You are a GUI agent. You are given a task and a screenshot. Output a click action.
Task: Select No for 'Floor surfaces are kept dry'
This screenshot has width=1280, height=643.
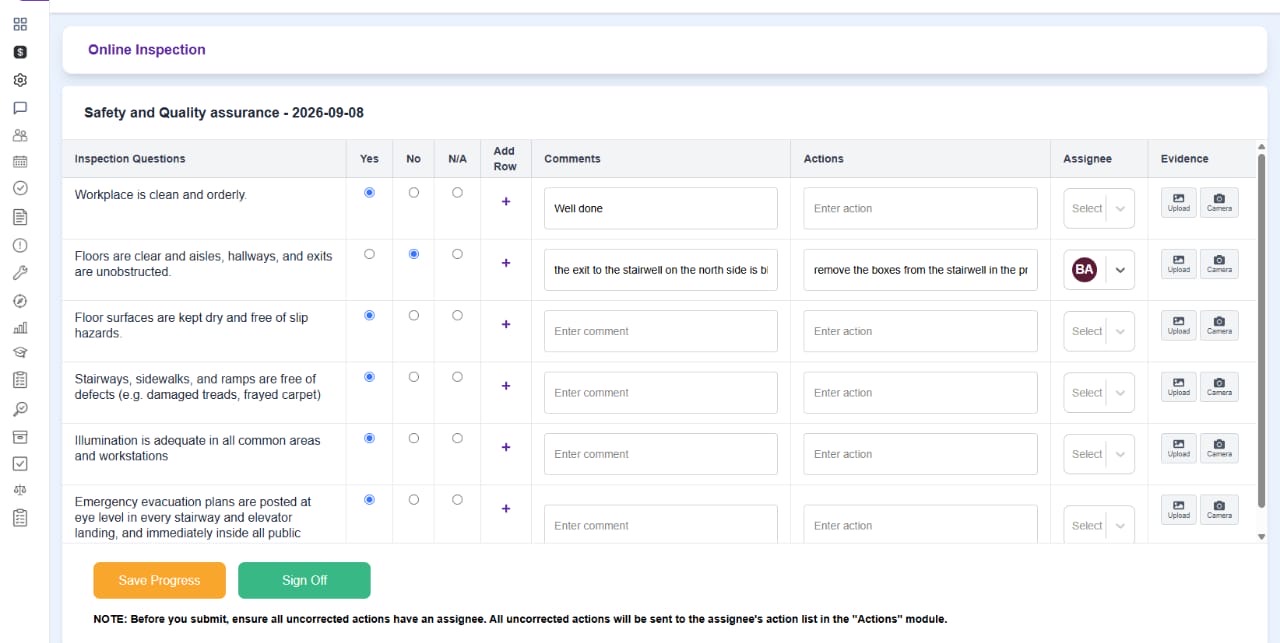click(414, 315)
